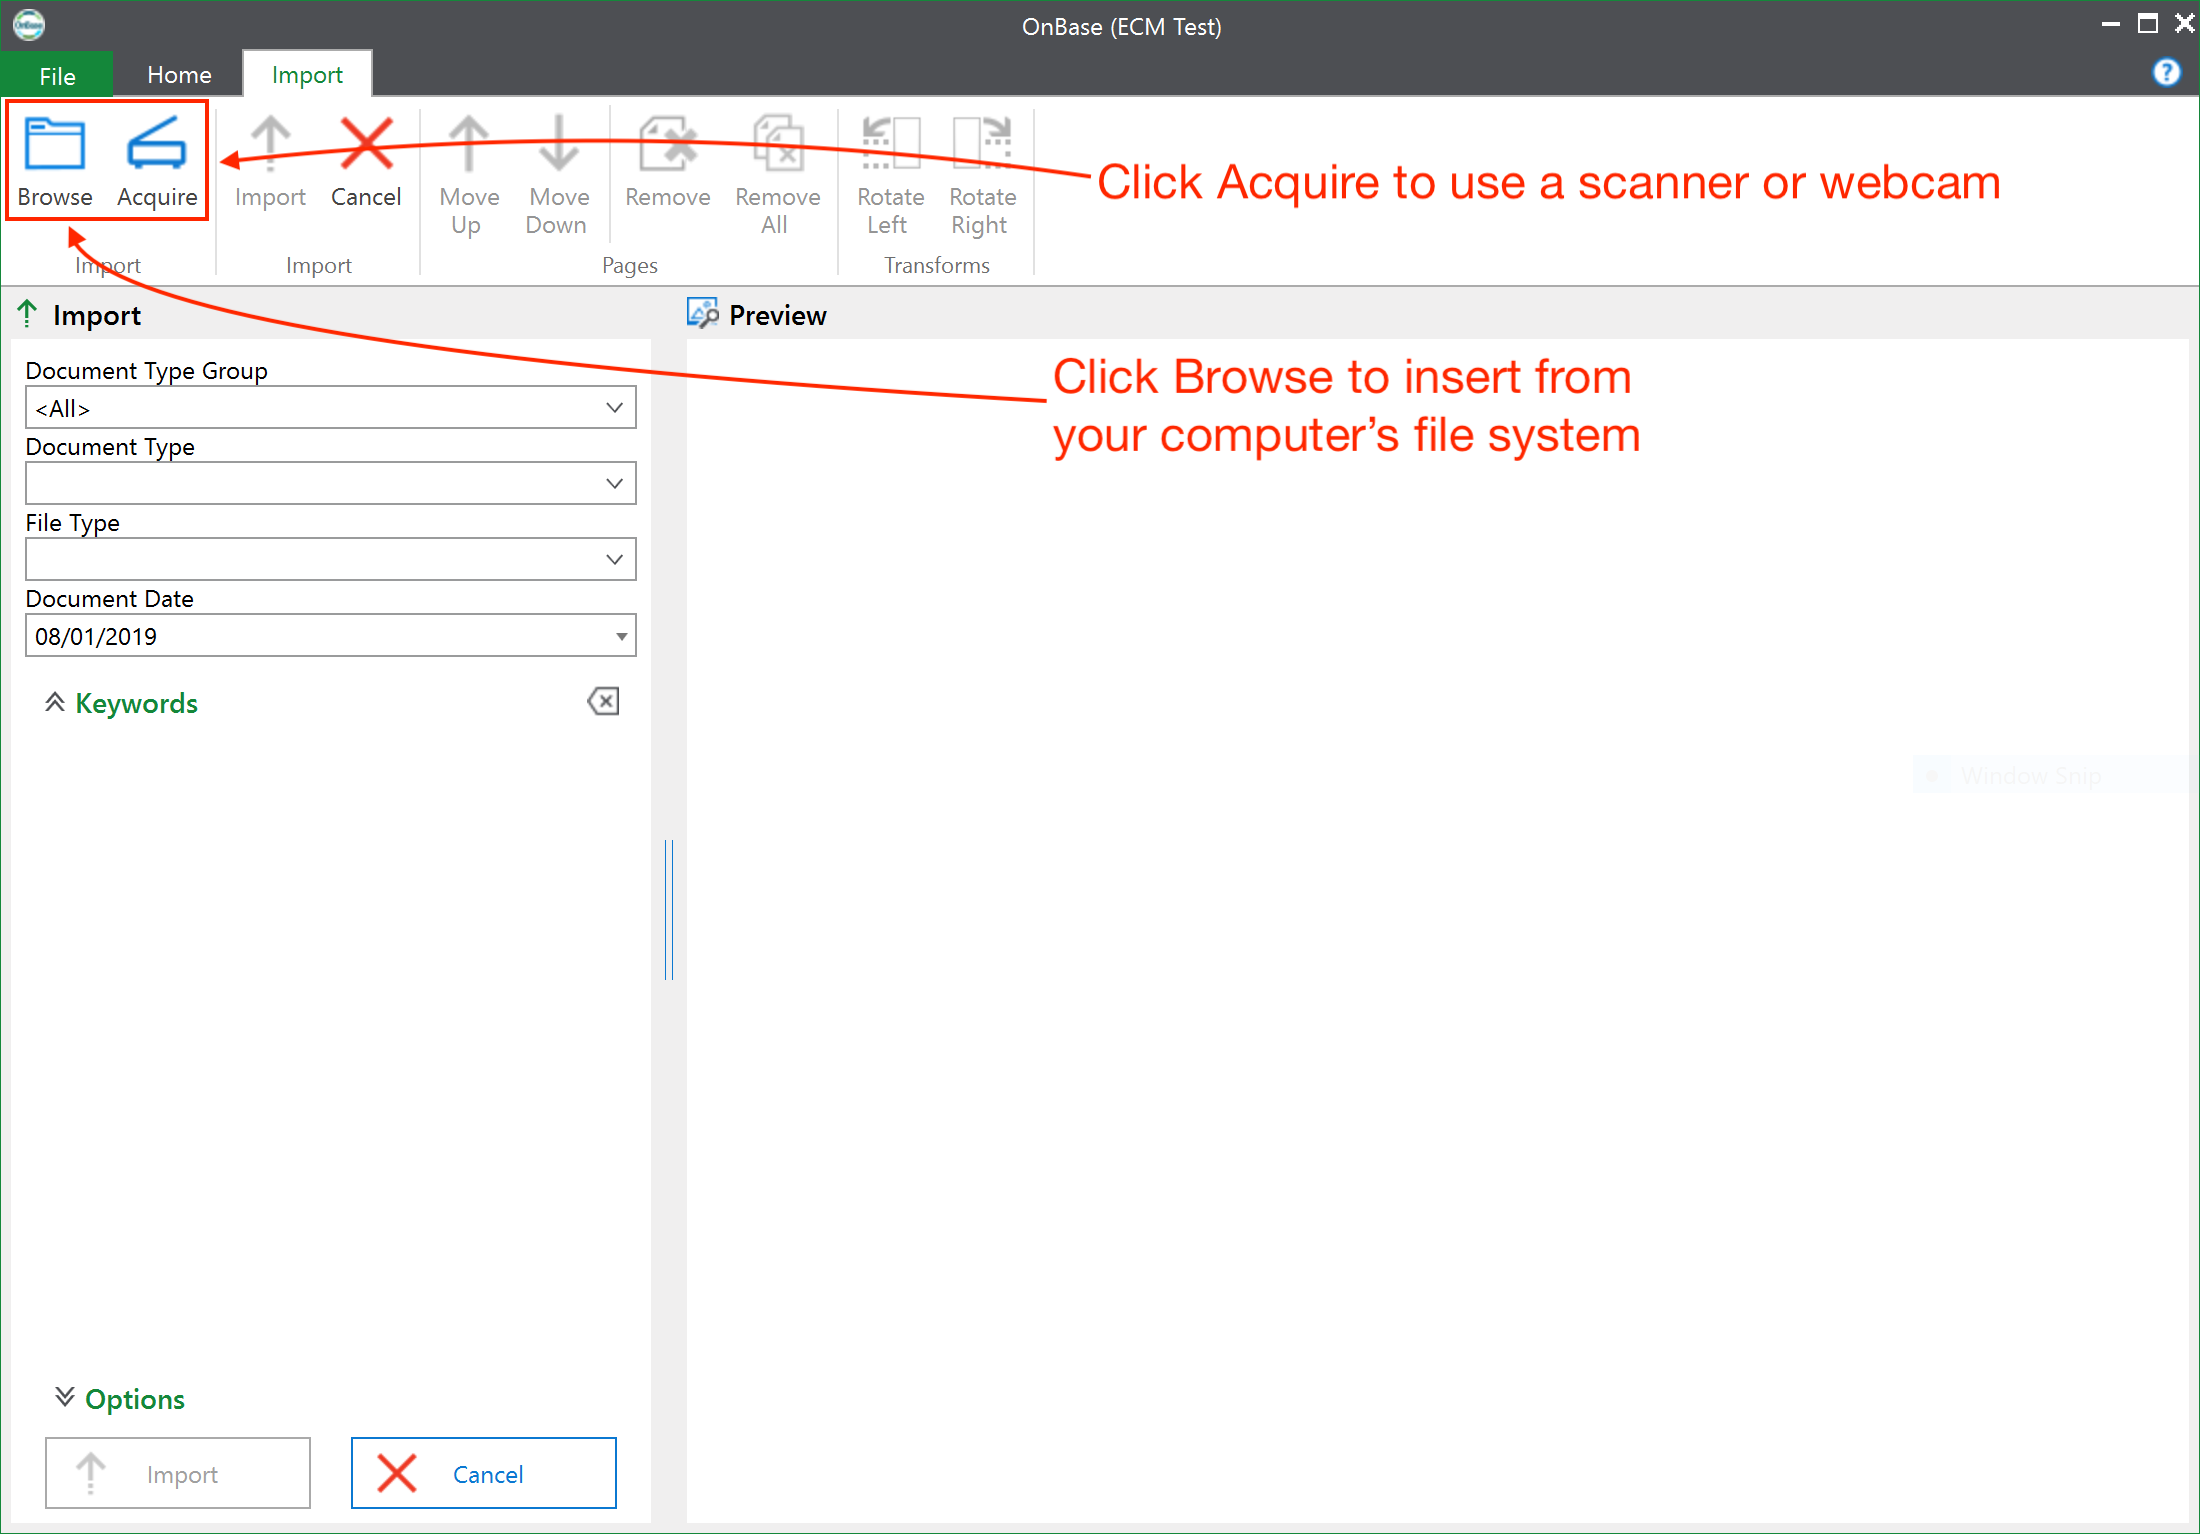Screen dimensions: 2200x1534
Task: Click Remove page icon
Action: 668,144
